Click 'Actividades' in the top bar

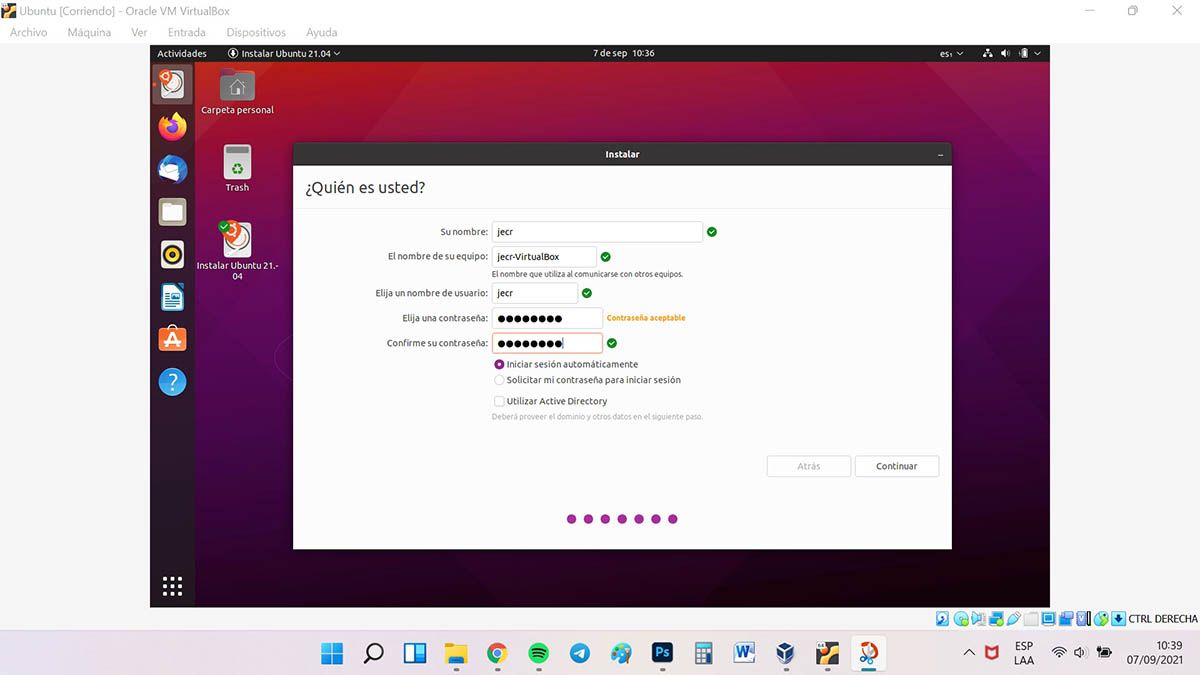182,53
